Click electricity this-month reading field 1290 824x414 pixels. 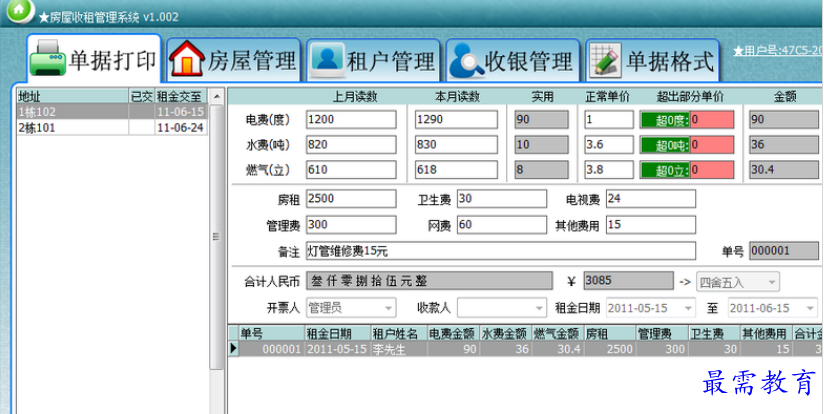(456, 120)
